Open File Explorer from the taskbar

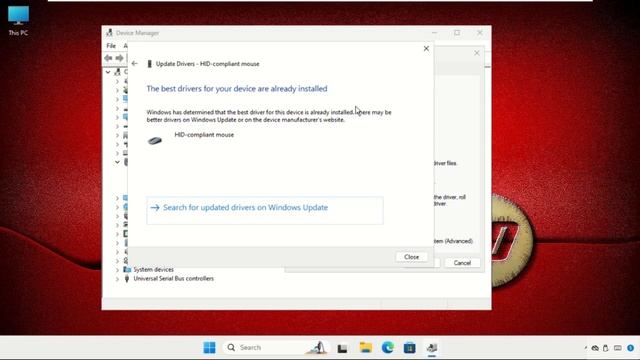point(365,348)
